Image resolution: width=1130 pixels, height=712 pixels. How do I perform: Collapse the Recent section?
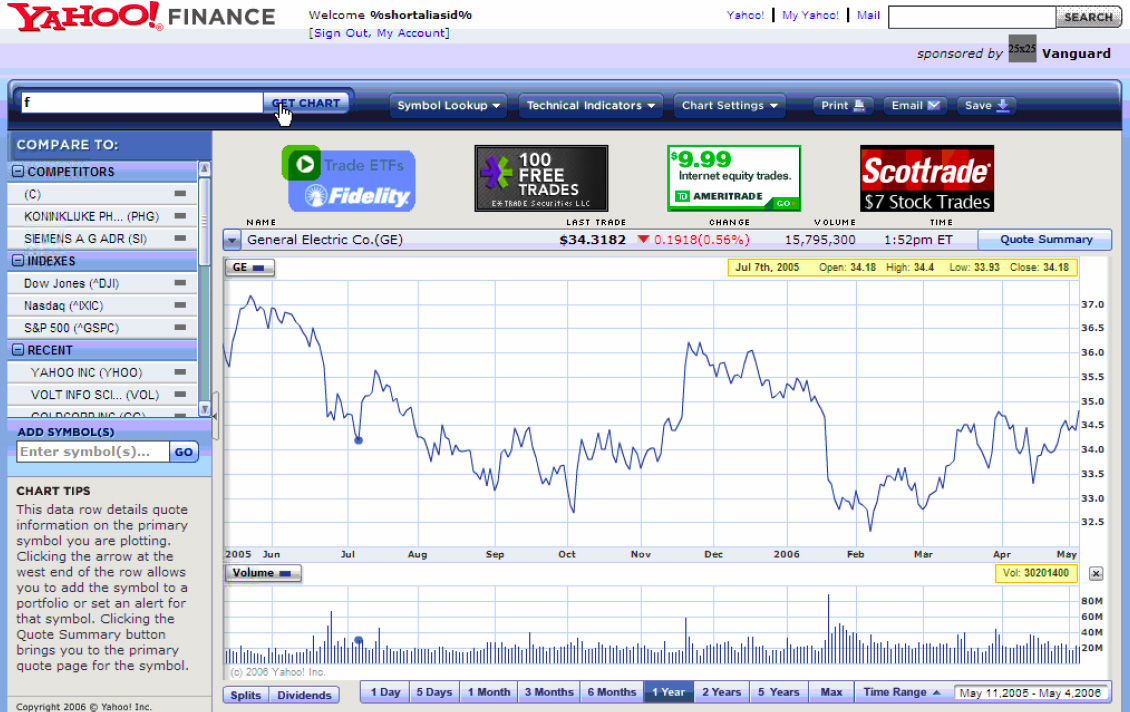tap(18, 350)
